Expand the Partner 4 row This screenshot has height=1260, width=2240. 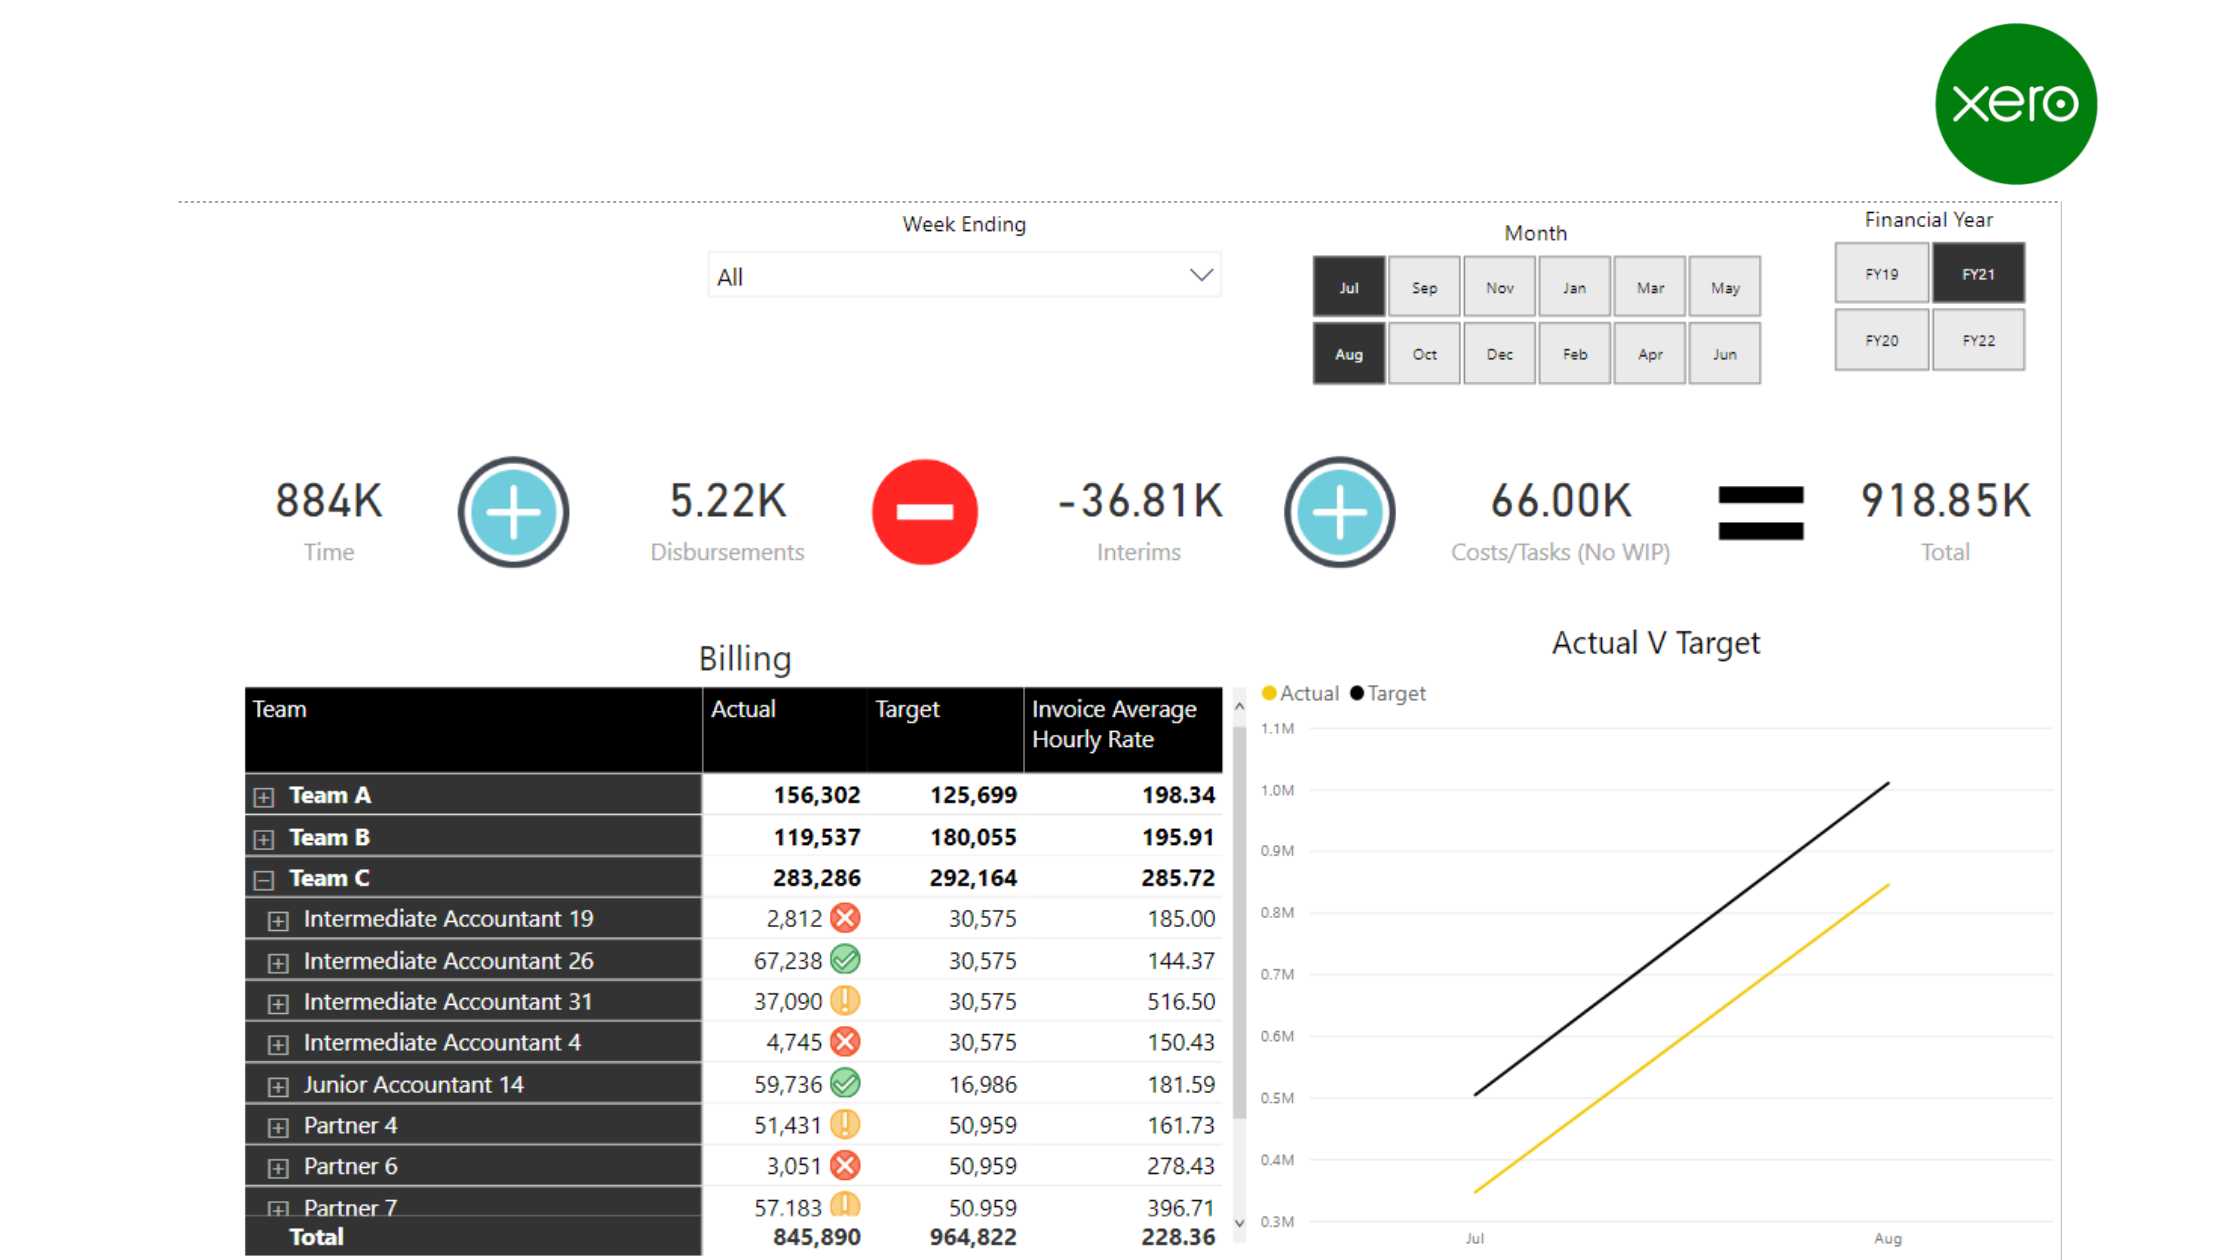click(278, 1128)
